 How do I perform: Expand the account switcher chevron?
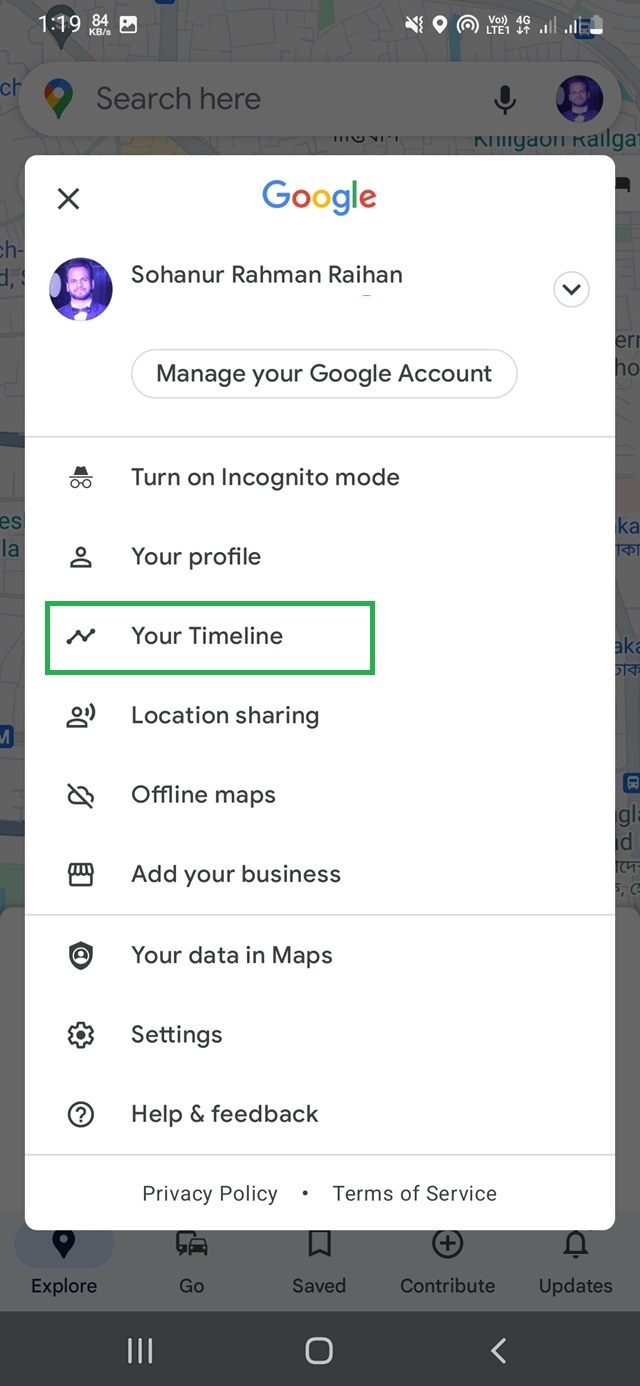[571, 290]
